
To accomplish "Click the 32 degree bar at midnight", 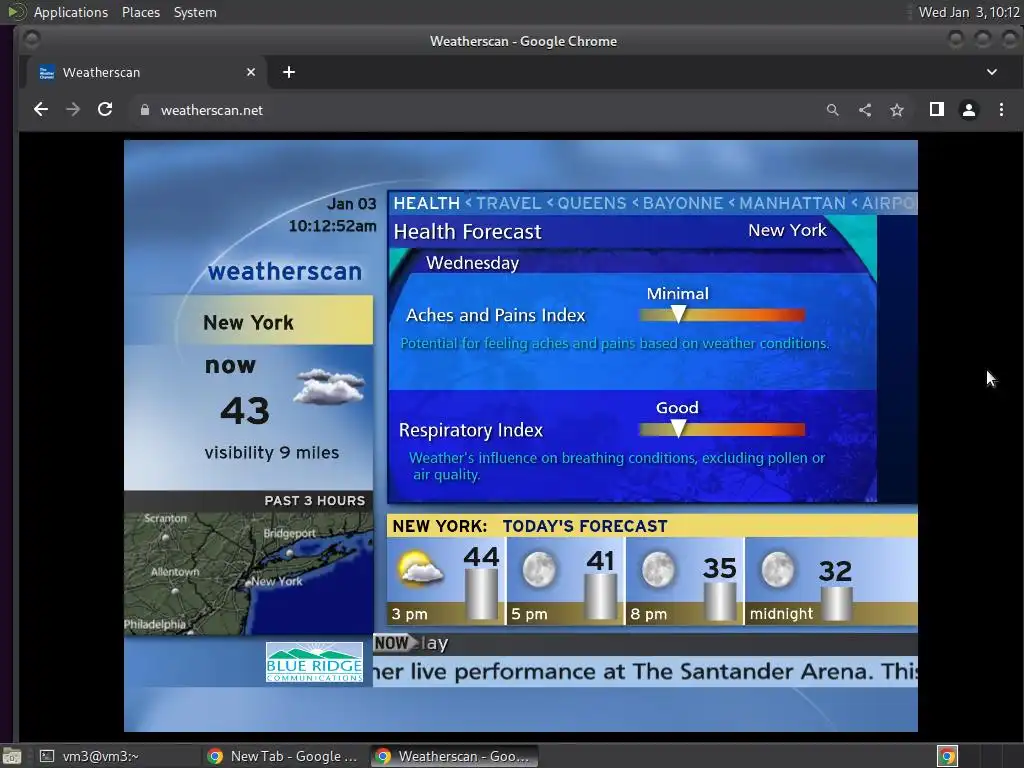I will 837,603.
